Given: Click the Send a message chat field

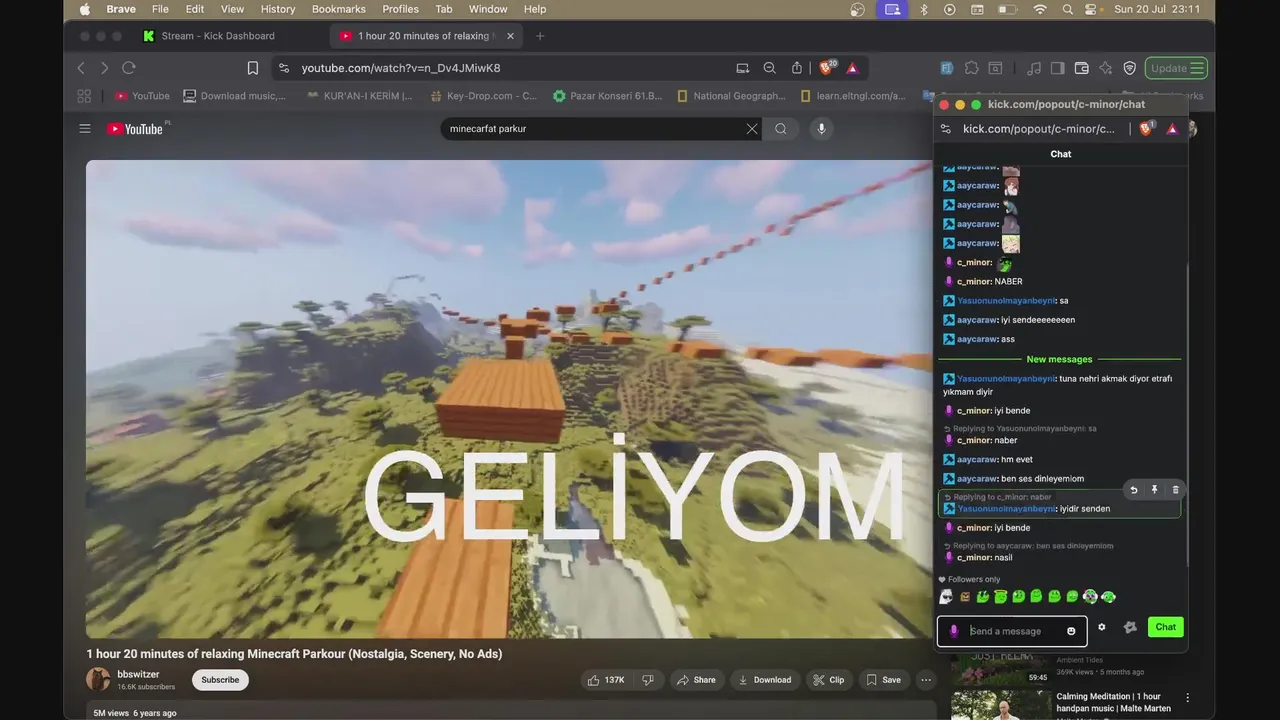Looking at the screenshot, I should [1012, 631].
